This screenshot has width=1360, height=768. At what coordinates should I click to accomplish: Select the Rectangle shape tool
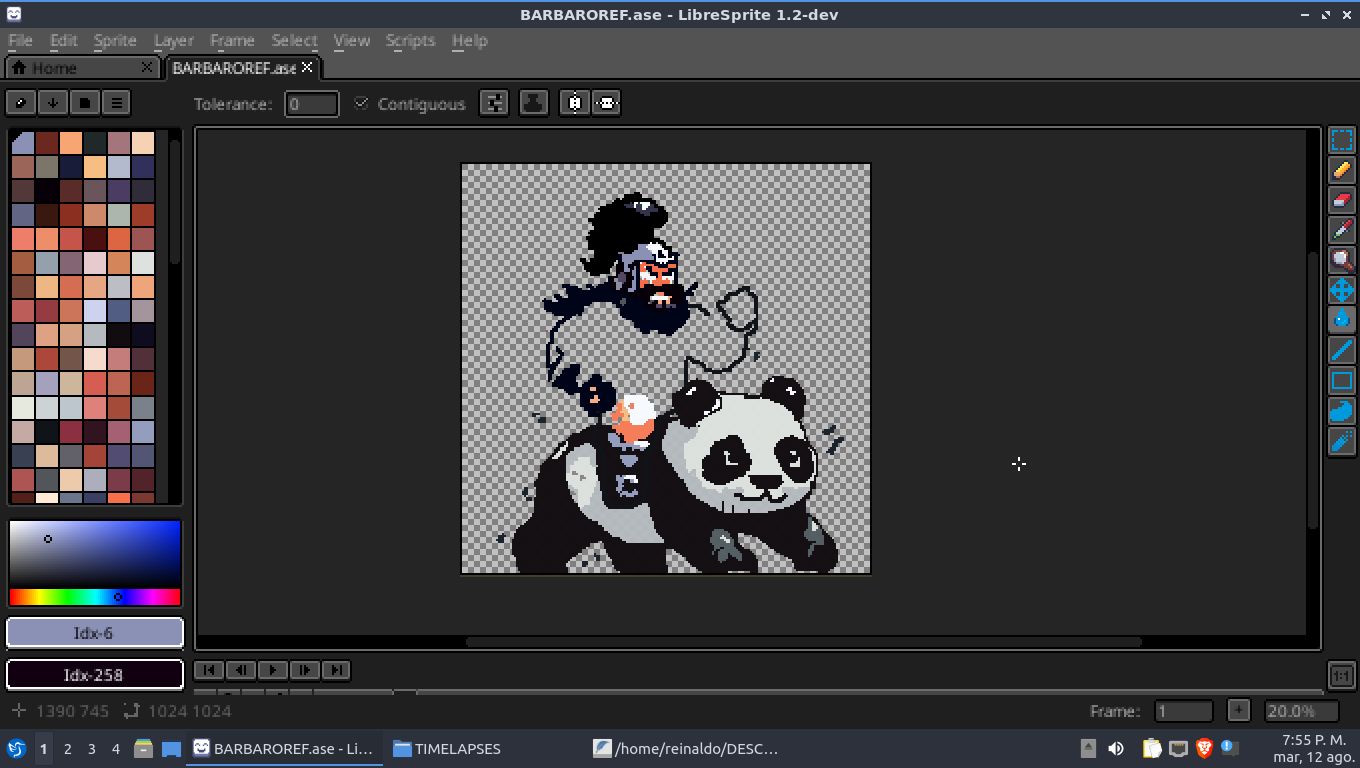pos(1341,380)
